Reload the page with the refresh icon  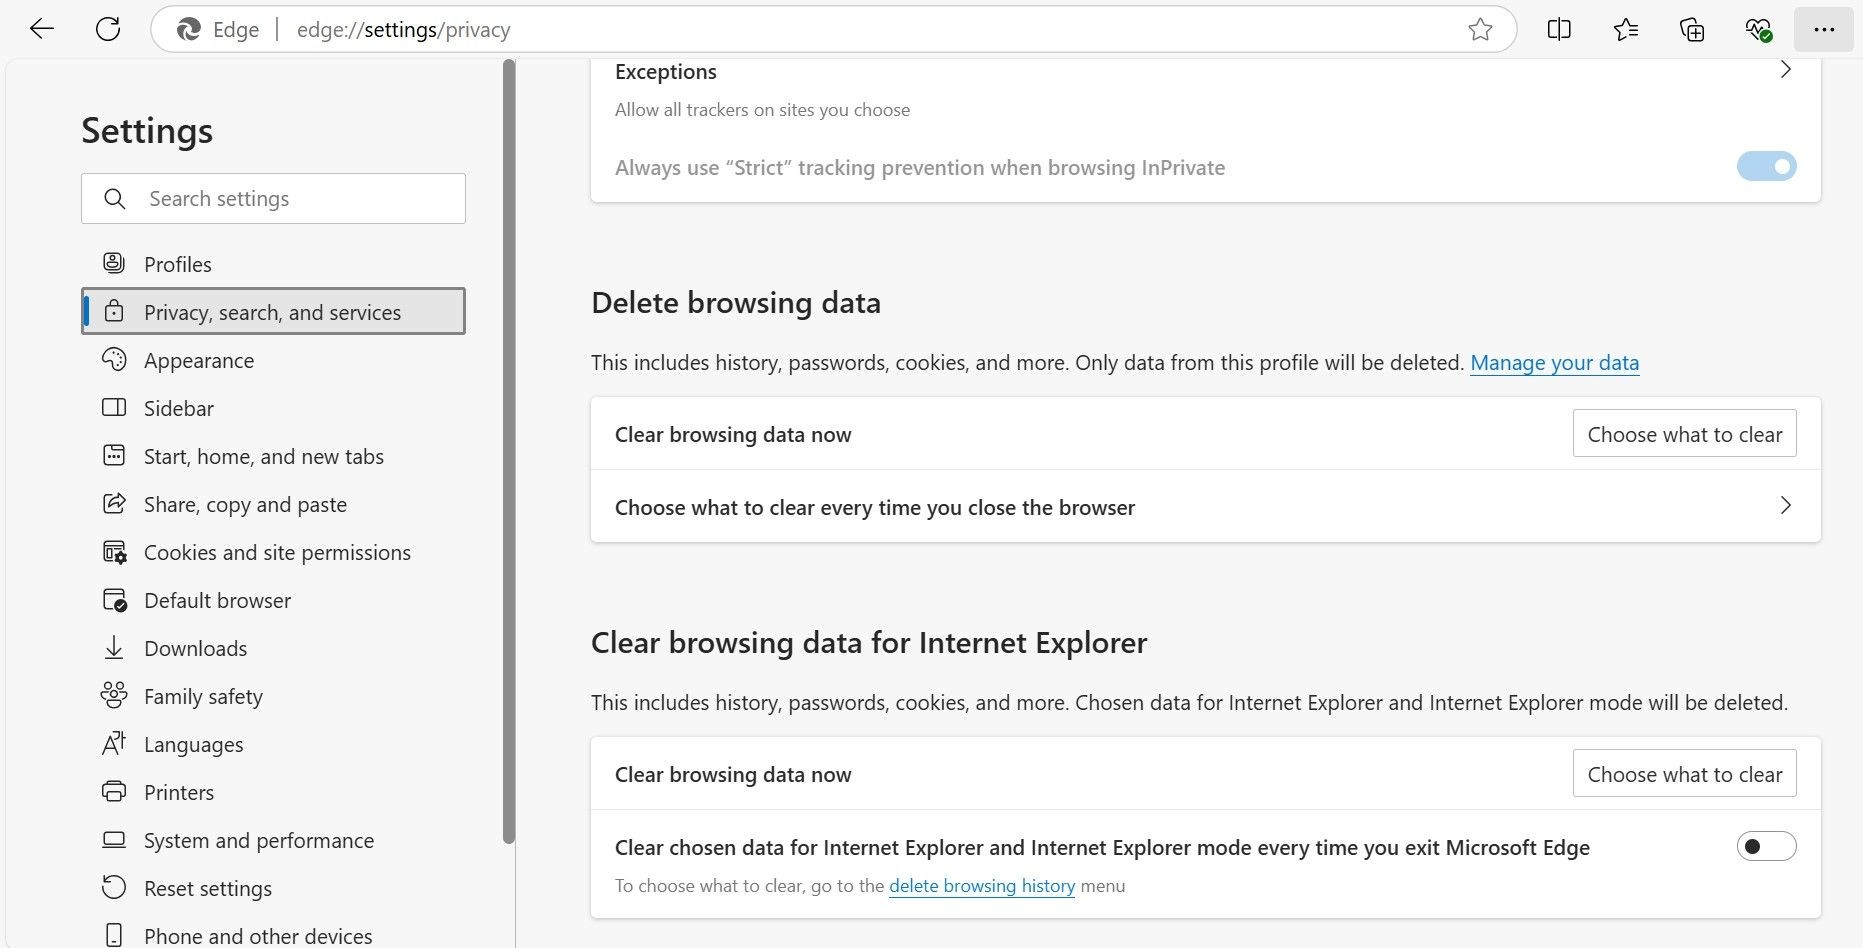tap(108, 29)
